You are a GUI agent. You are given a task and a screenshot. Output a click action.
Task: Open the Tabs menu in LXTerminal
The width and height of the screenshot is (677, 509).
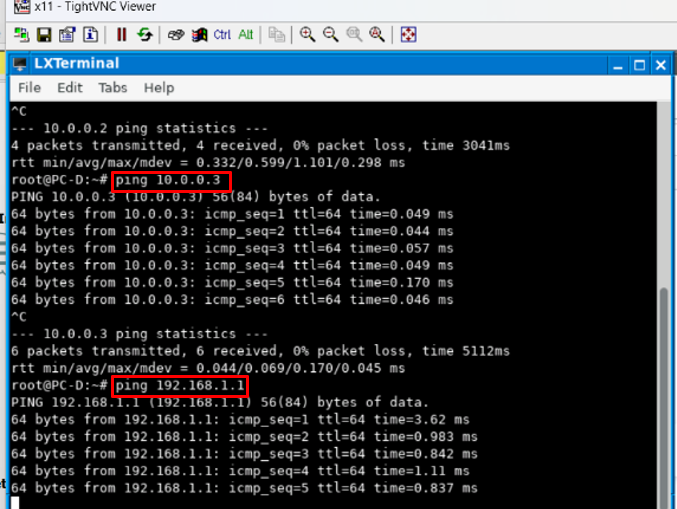tap(112, 88)
